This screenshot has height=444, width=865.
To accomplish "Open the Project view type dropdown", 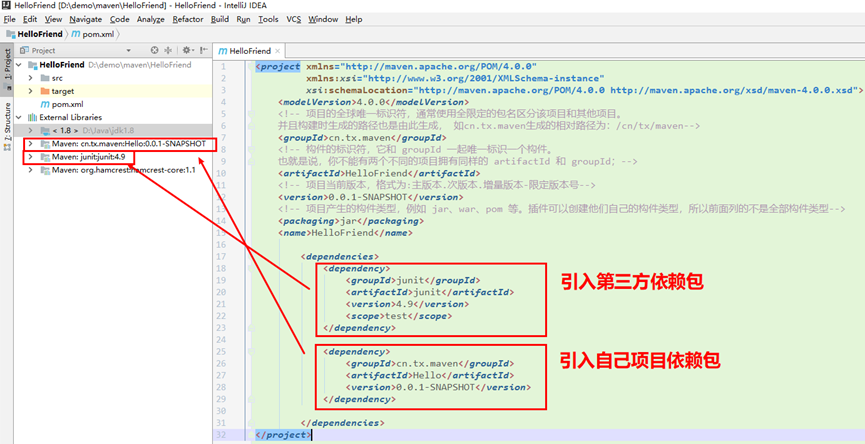I will (x=129, y=50).
